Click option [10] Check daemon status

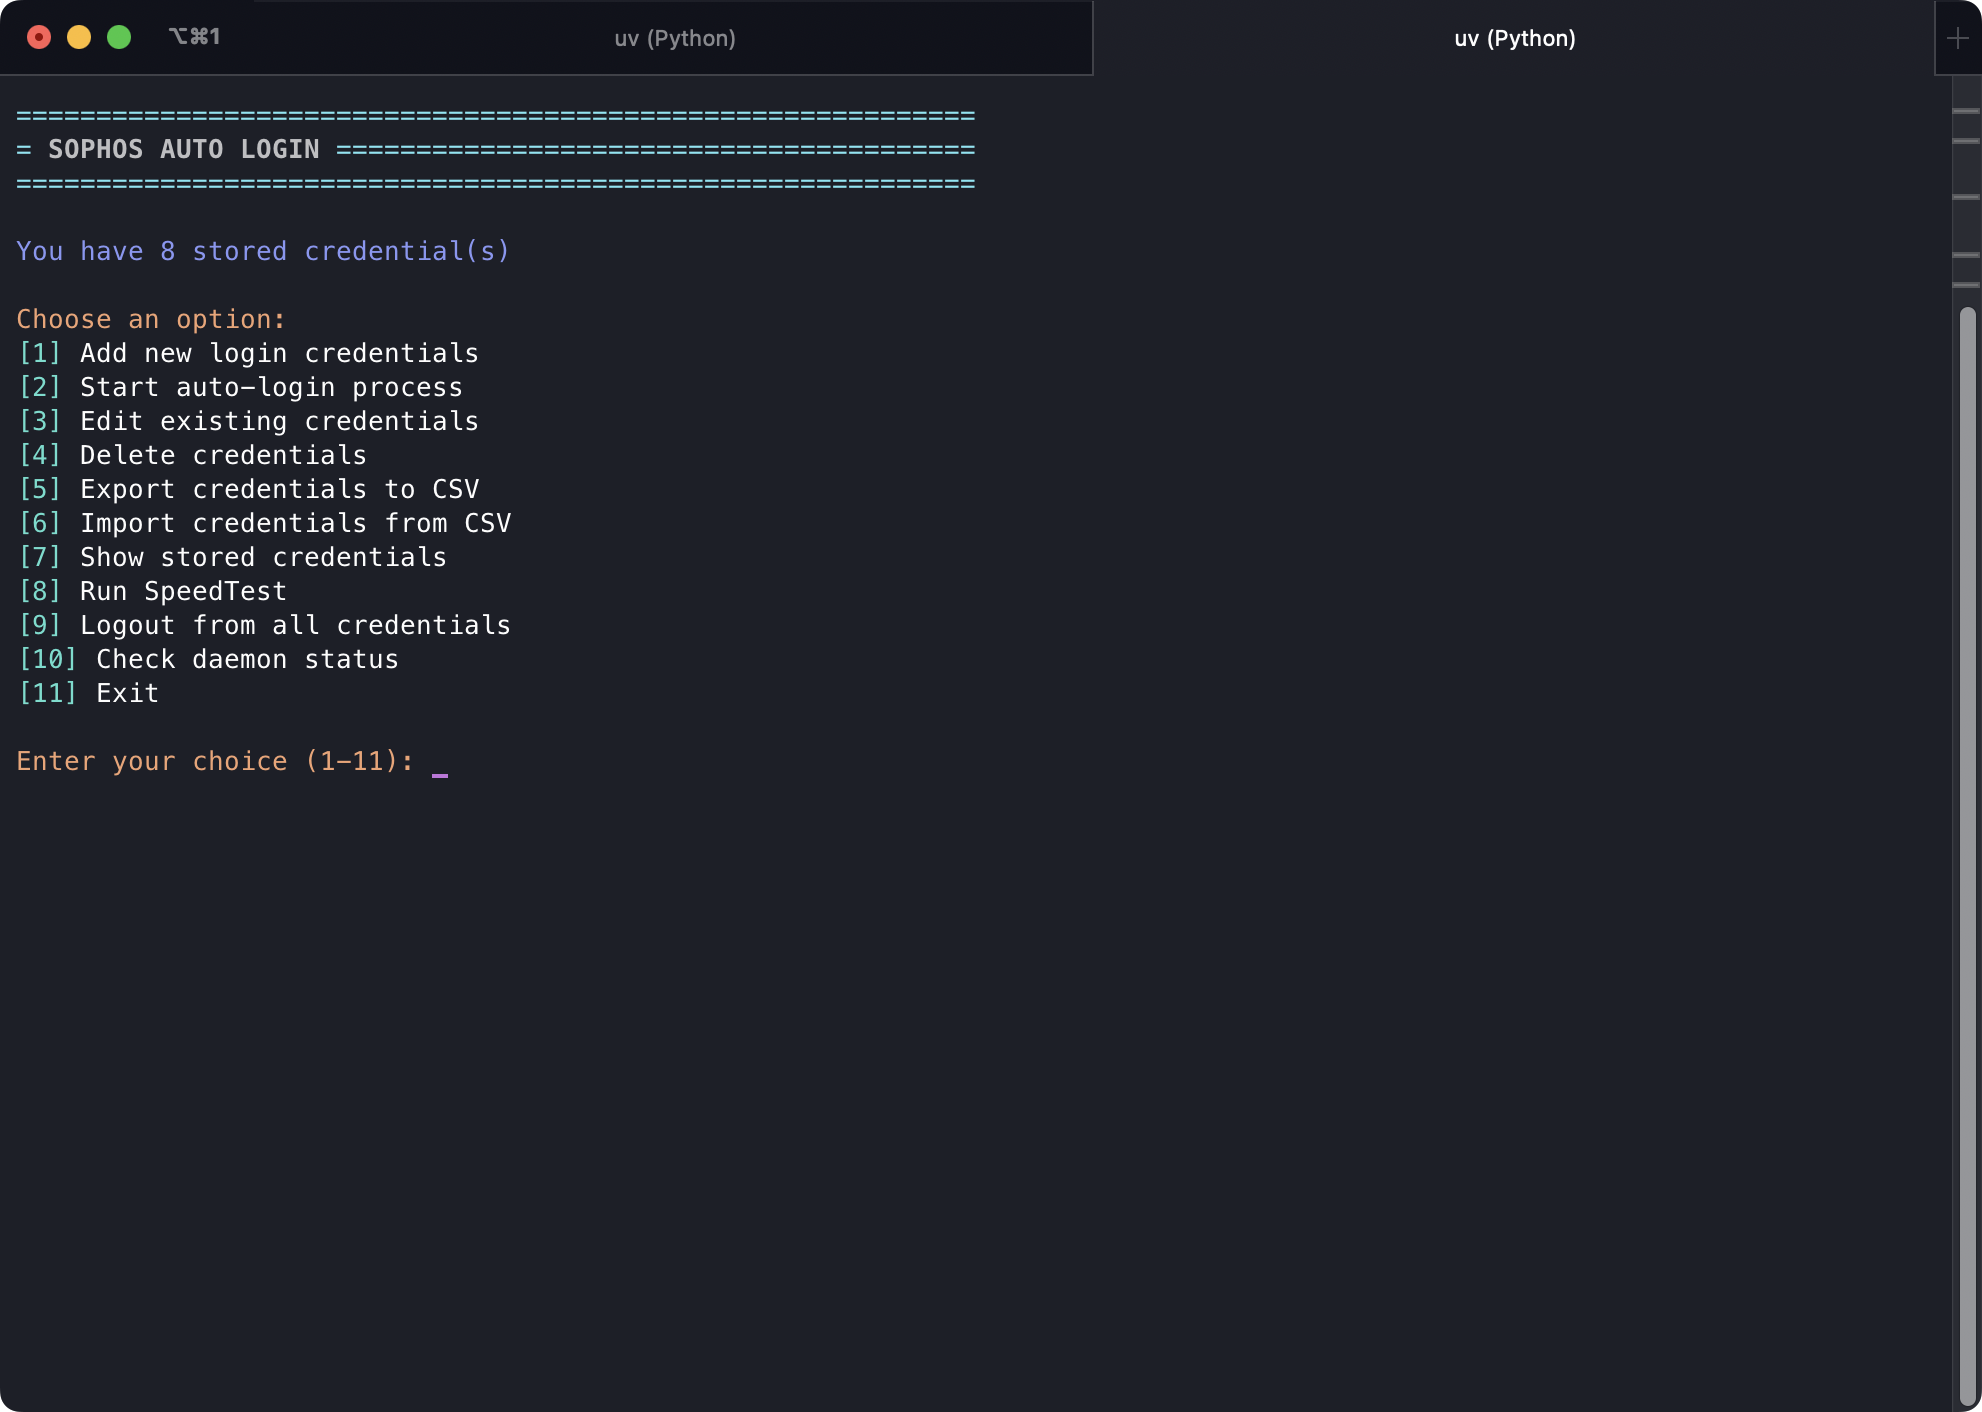[x=207, y=659]
